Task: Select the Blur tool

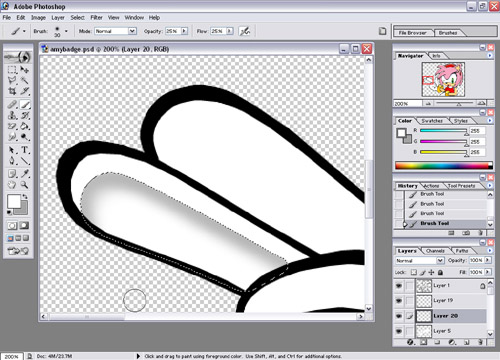Action: click(12, 137)
